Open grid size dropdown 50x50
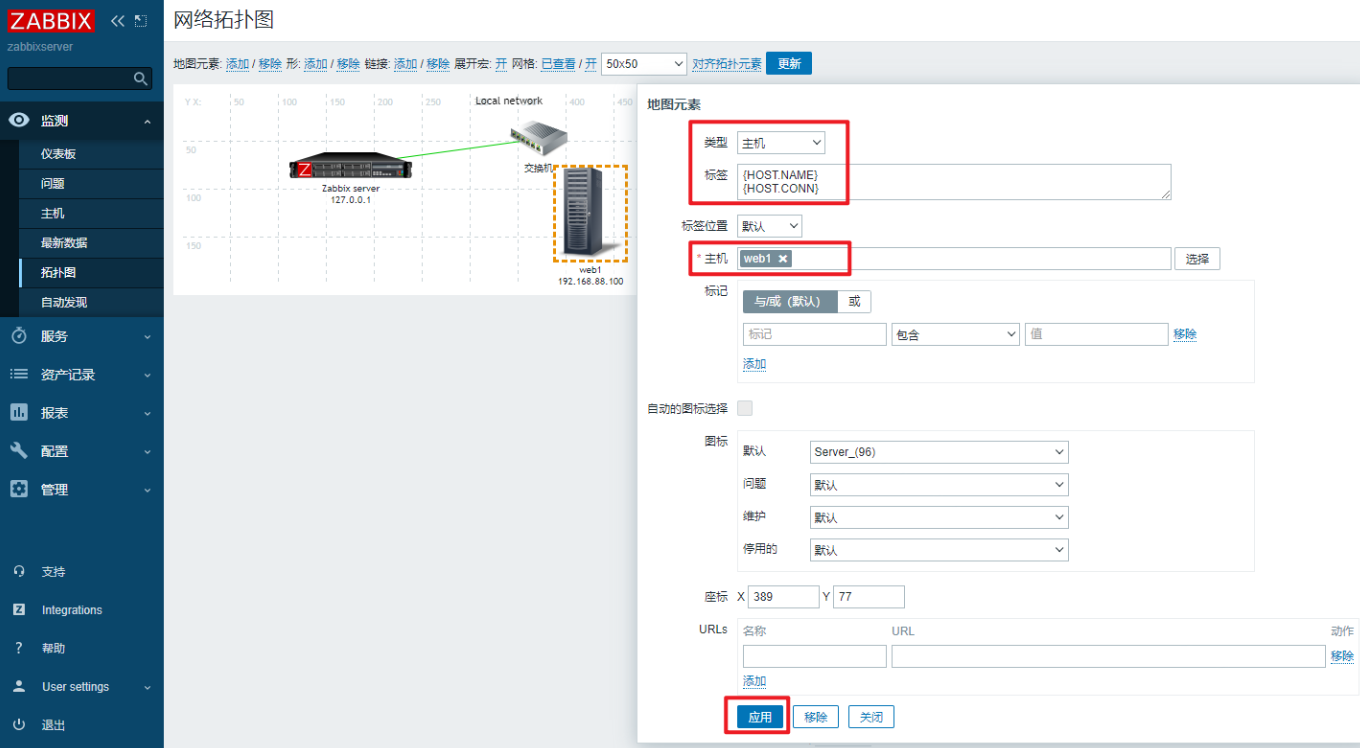The height and width of the screenshot is (748, 1360). tap(644, 63)
